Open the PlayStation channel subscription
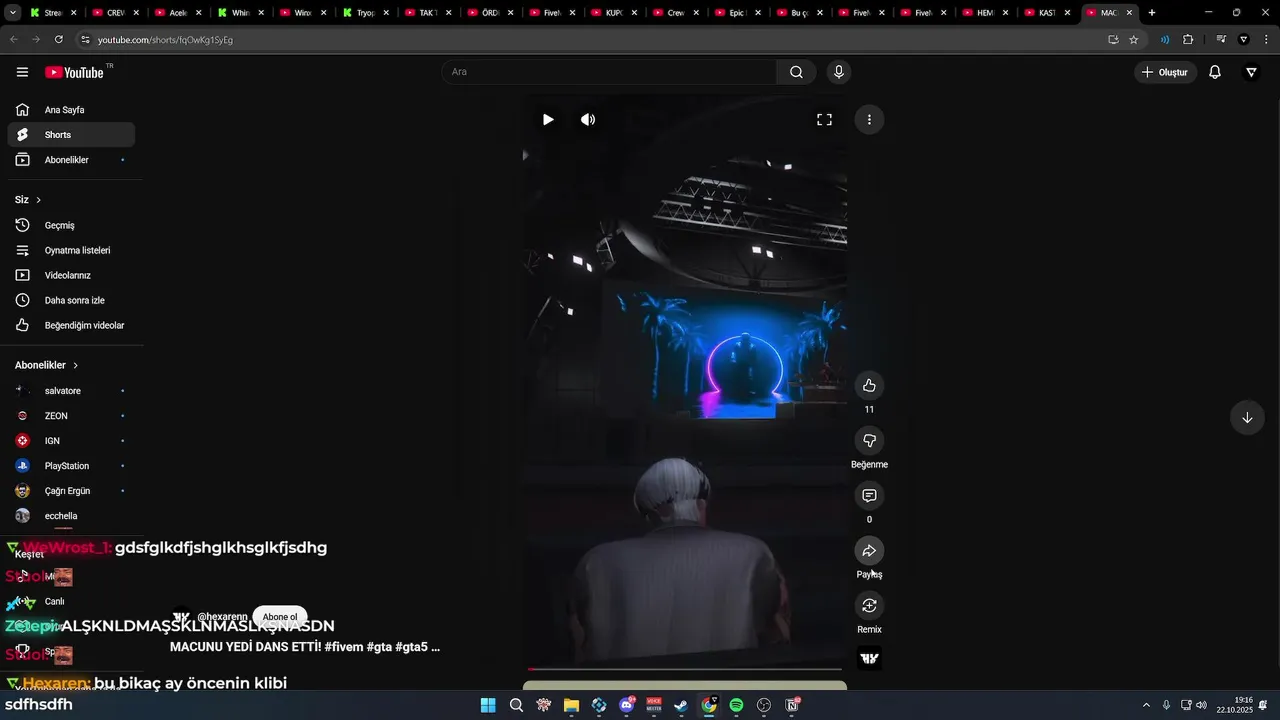The height and width of the screenshot is (720, 1280). coord(71,466)
